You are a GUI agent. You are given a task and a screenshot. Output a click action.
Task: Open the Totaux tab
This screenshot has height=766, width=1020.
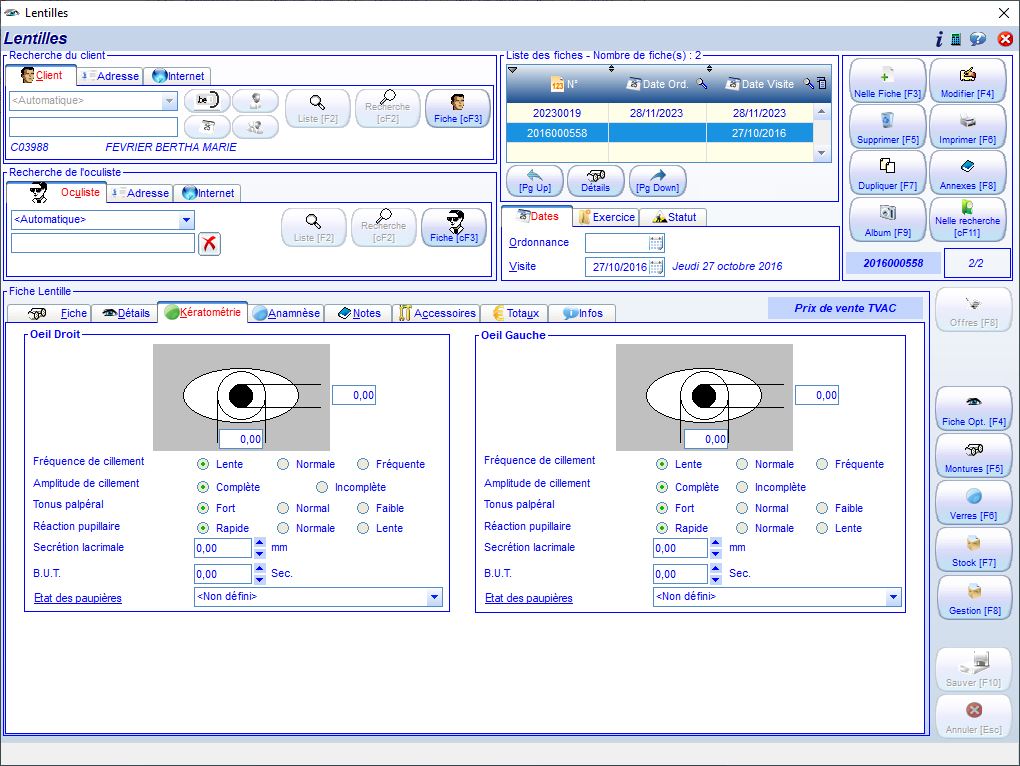point(515,313)
